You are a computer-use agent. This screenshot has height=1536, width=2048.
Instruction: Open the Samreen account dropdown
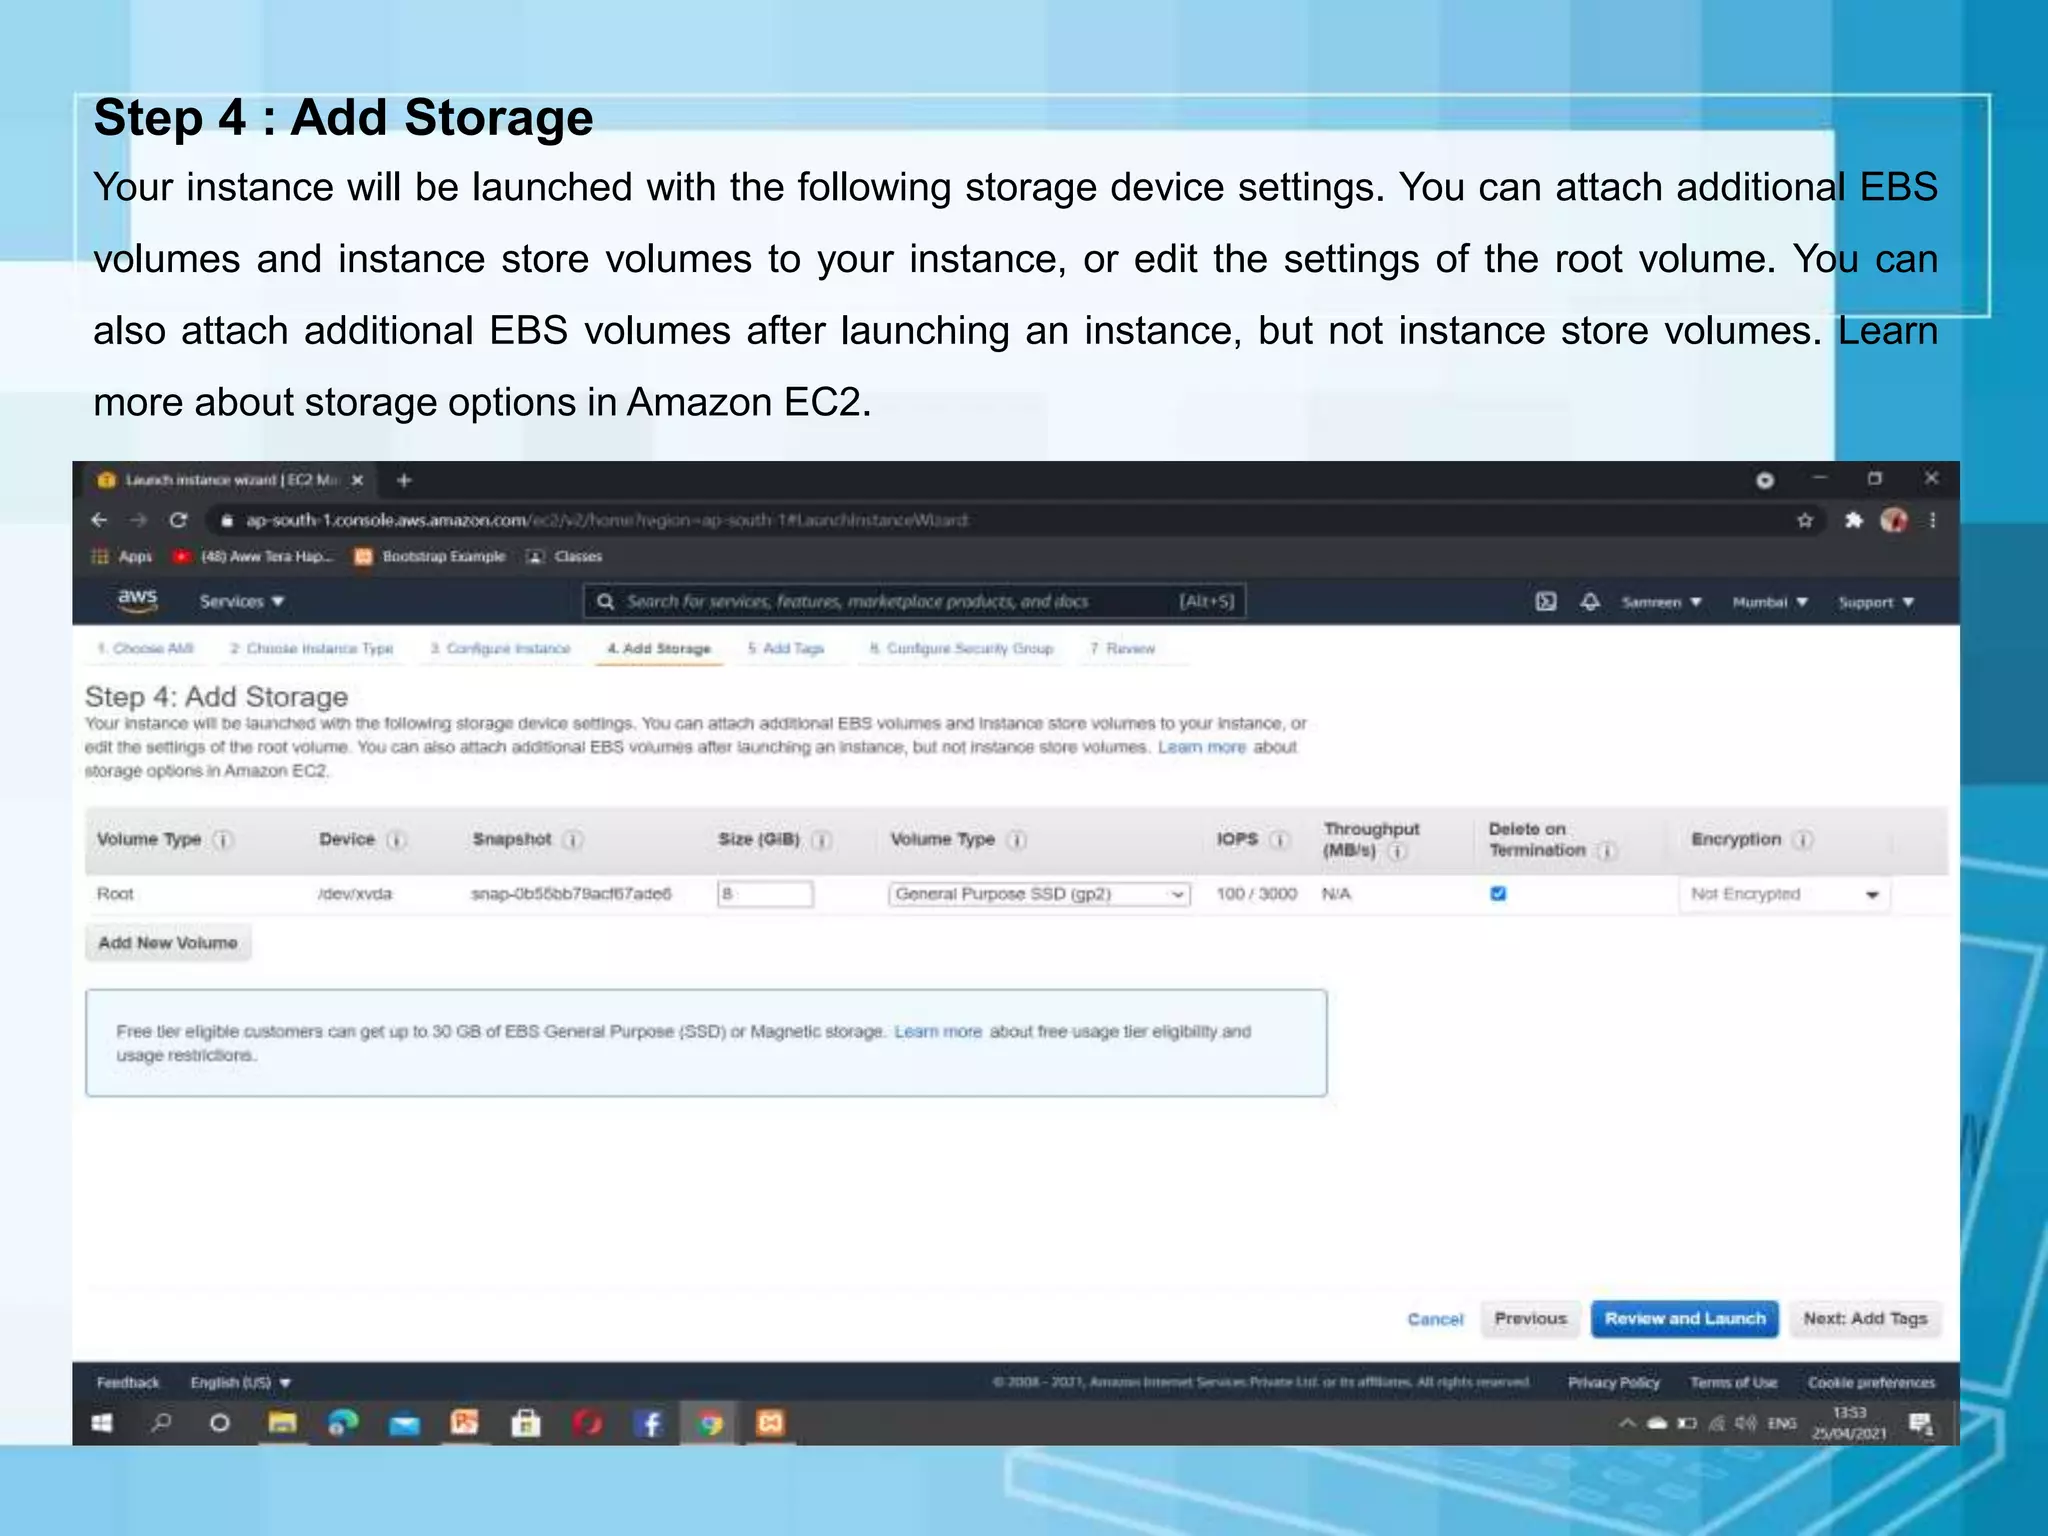(1661, 602)
